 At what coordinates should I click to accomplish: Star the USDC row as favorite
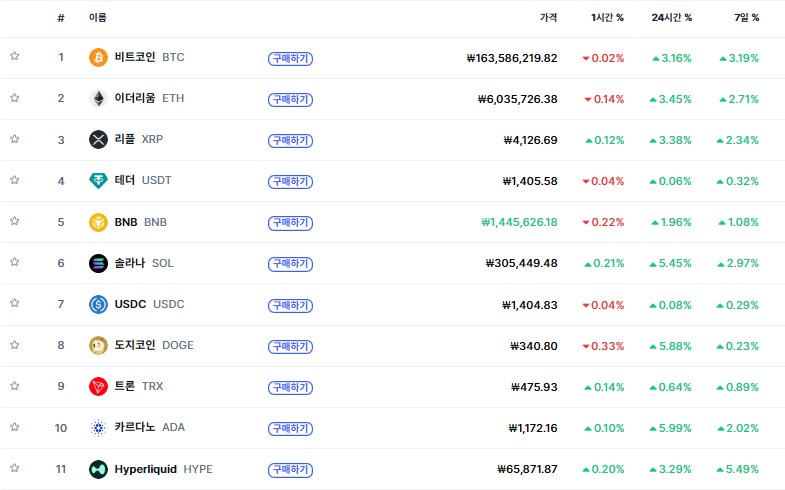(15, 304)
